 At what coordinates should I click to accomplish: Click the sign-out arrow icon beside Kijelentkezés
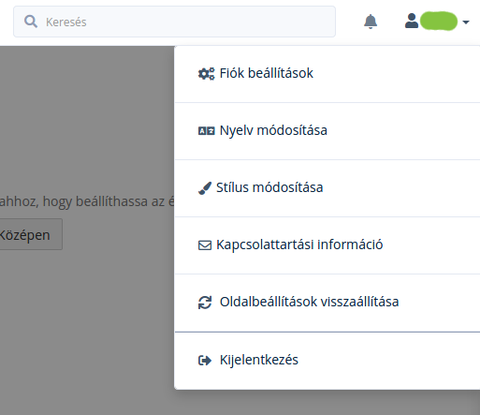[x=205, y=360]
